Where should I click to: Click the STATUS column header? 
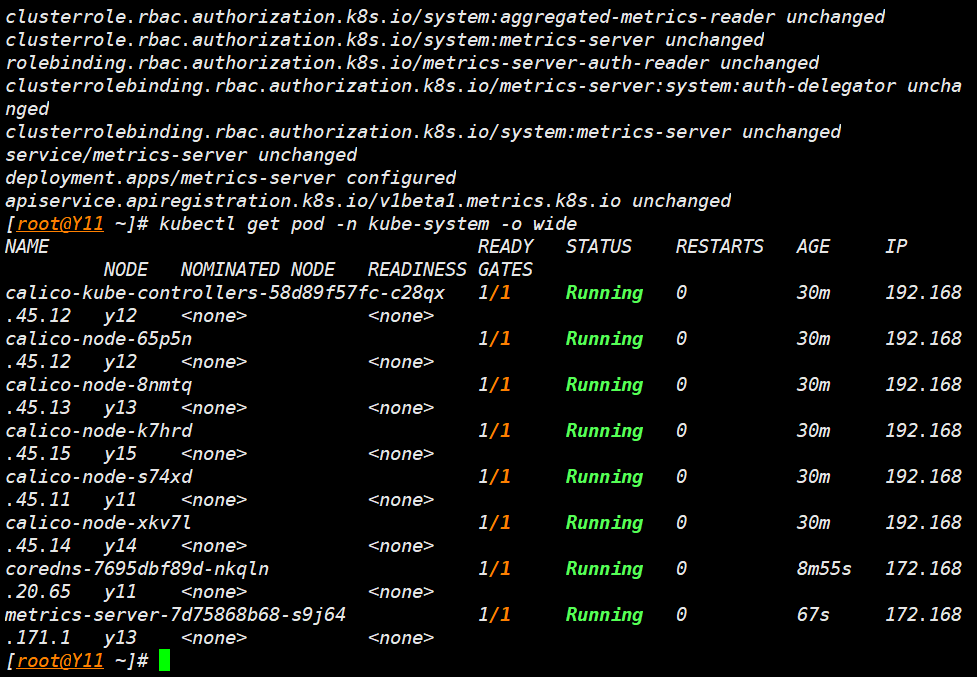[x=598, y=247]
